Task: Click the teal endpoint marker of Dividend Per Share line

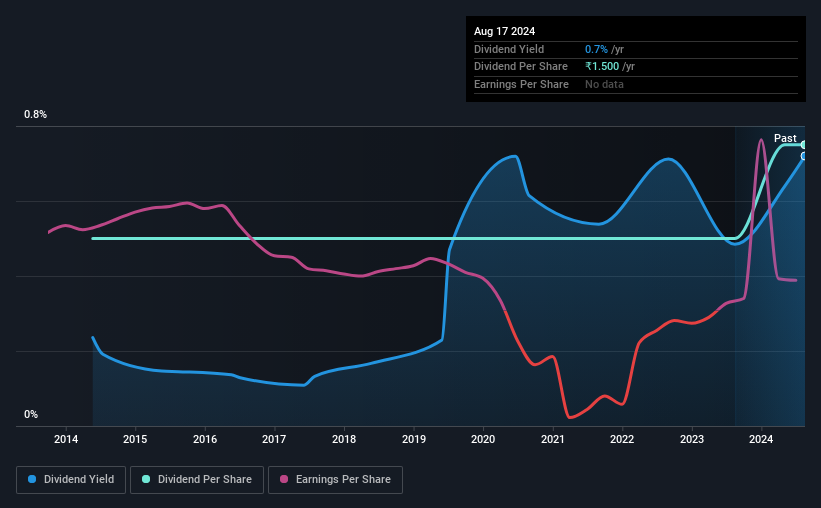Action: coord(804,145)
